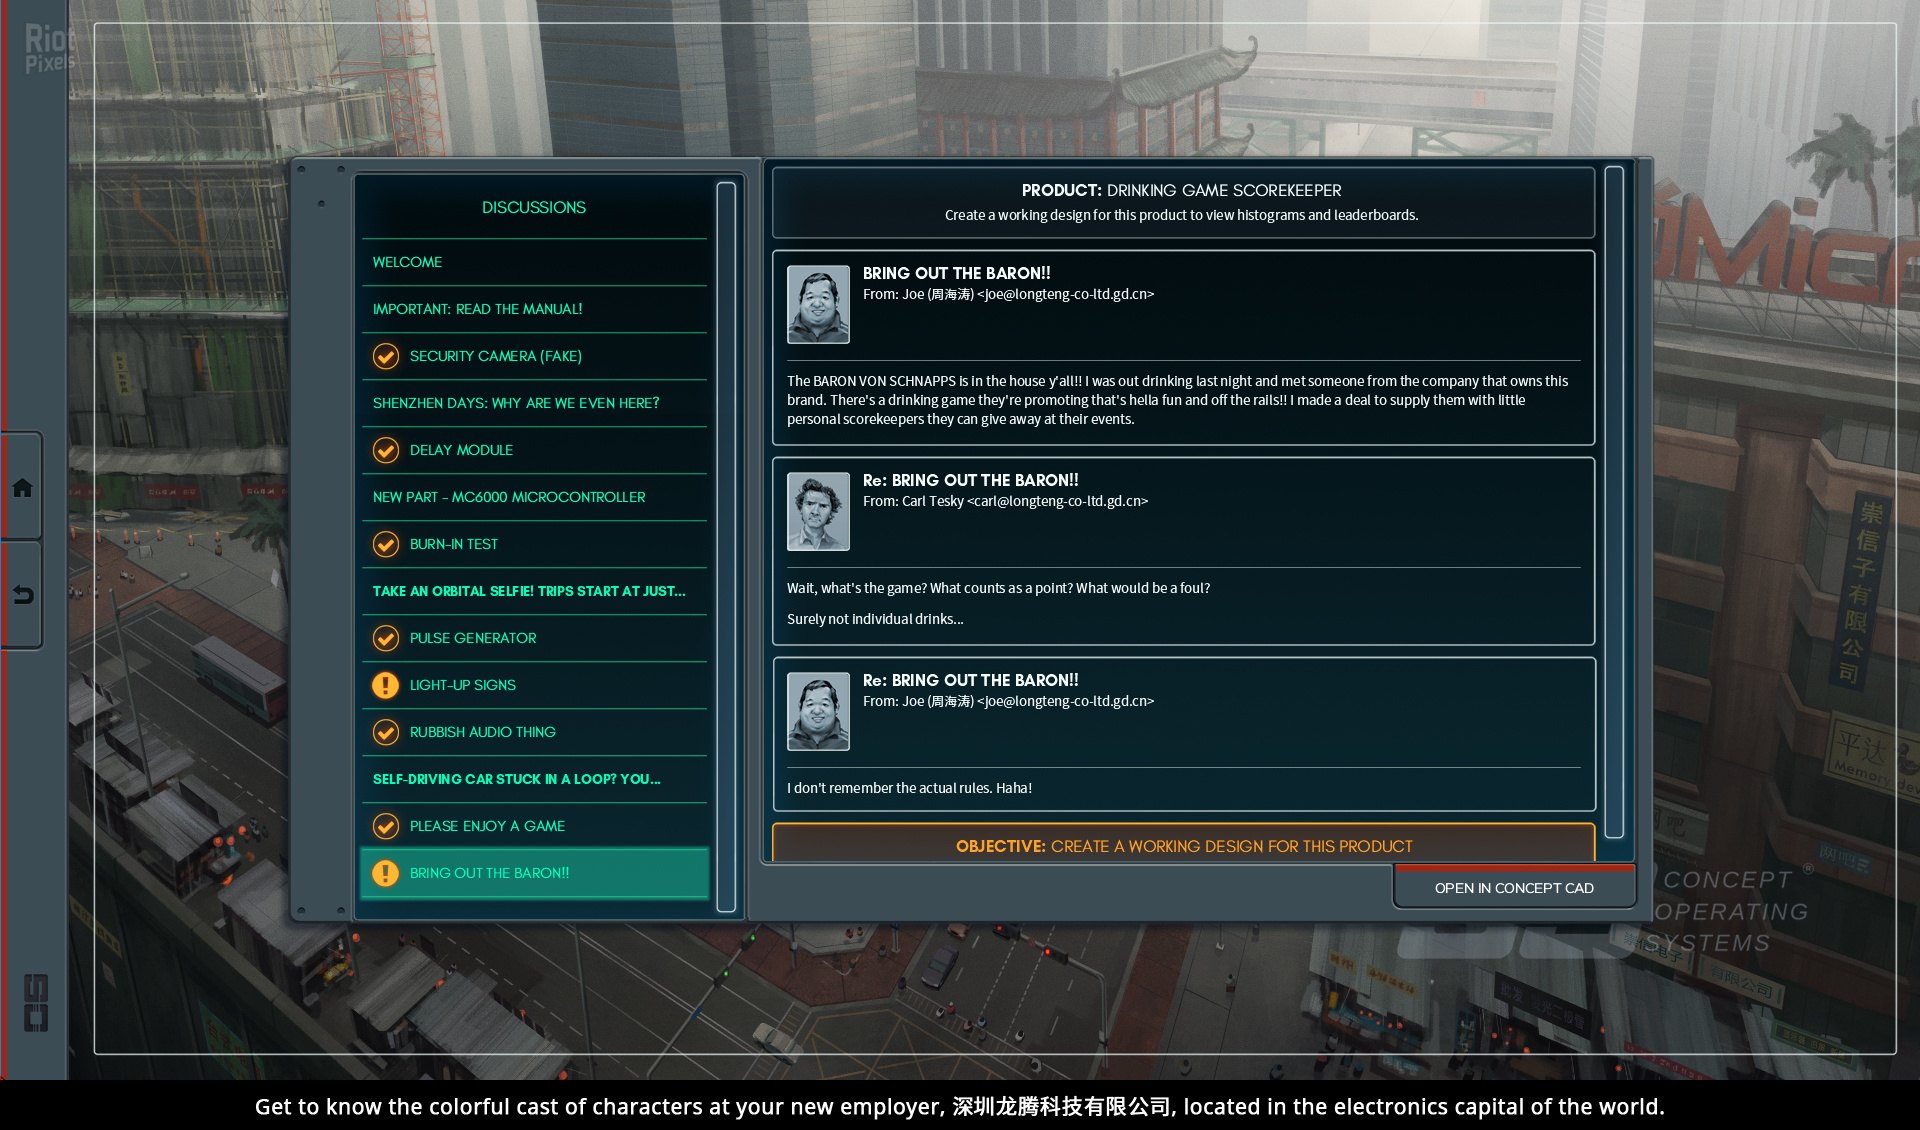Screen dimensions: 1920x1130
Task: Click the checkmark icon next to Pulse Generator
Action: pos(383,636)
